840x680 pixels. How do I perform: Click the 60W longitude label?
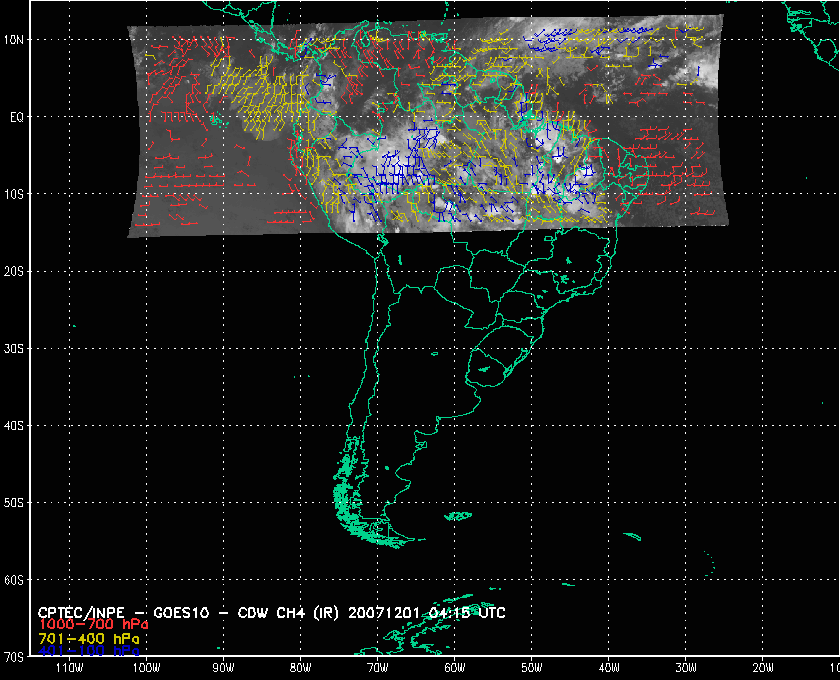[x=455, y=668]
